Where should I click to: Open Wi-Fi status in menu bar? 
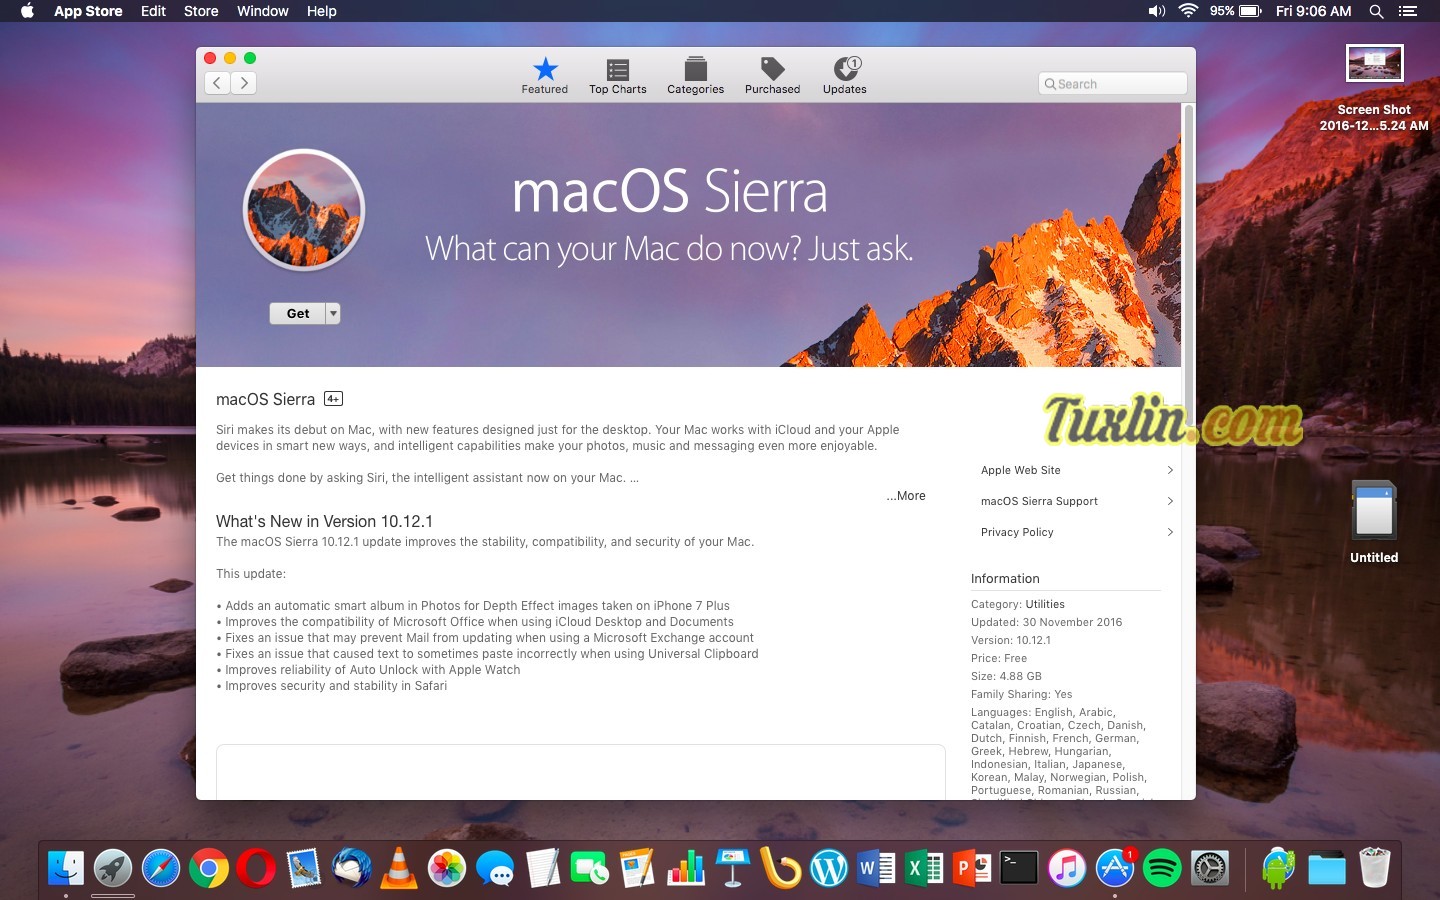tap(1188, 11)
